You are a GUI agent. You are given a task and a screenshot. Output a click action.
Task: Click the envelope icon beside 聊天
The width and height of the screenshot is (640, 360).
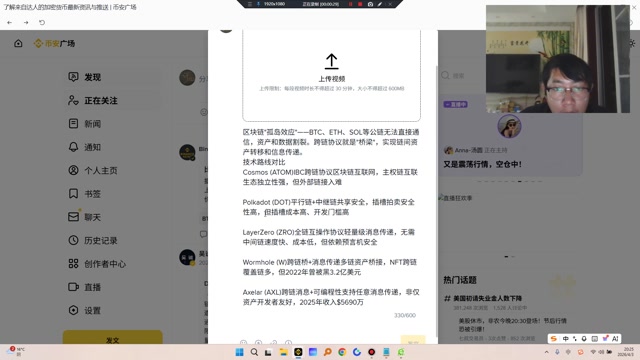(73, 217)
